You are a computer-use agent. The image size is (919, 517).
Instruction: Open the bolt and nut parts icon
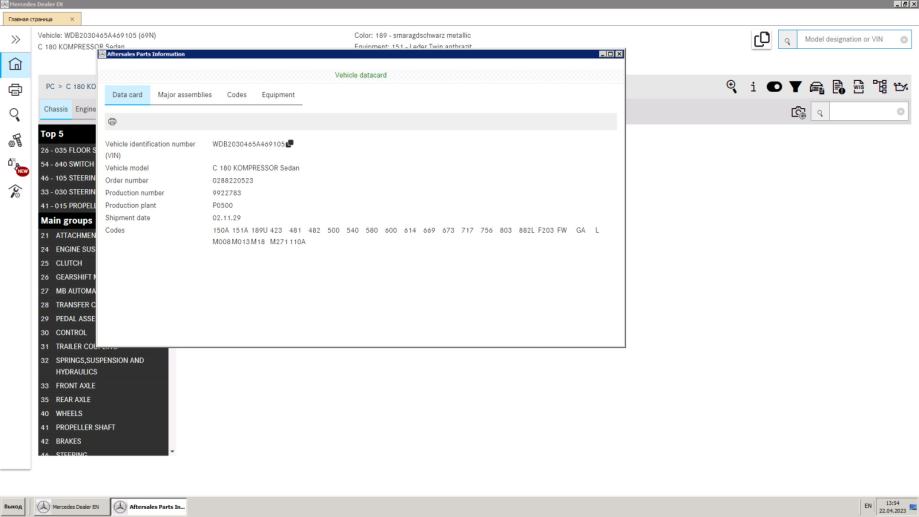[15, 140]
